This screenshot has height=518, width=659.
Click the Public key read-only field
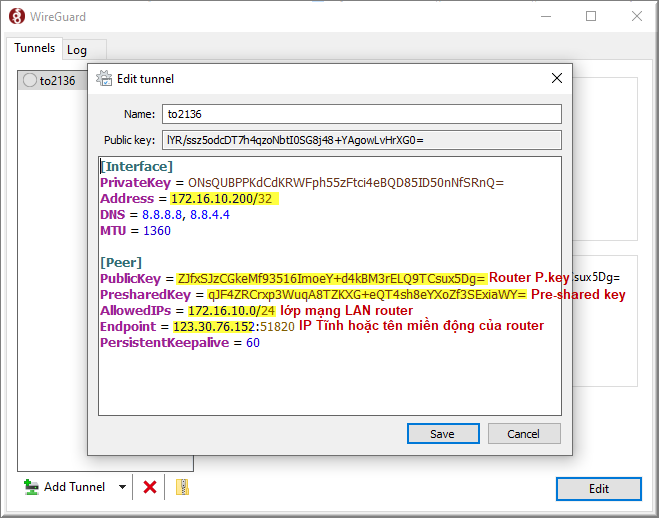[362, 140]
